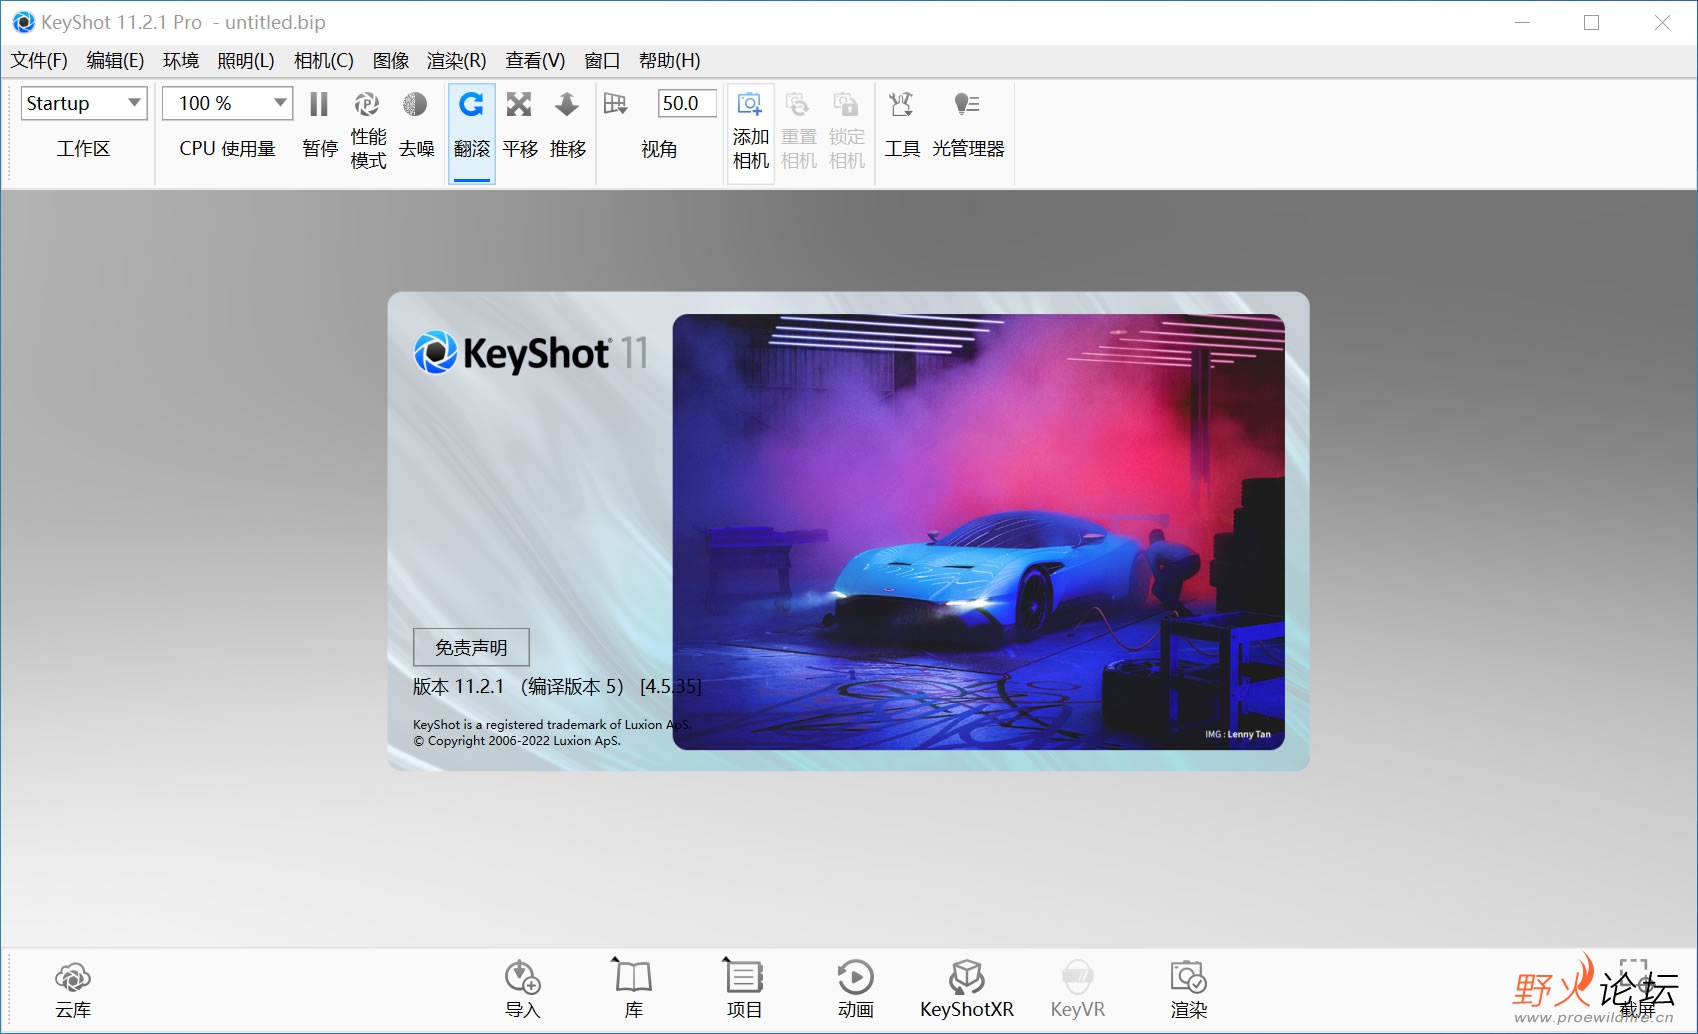The image size is (1698, 1034).
Task: Select the Pan (平移) camera tool
Action: click(x=519, y=104)
